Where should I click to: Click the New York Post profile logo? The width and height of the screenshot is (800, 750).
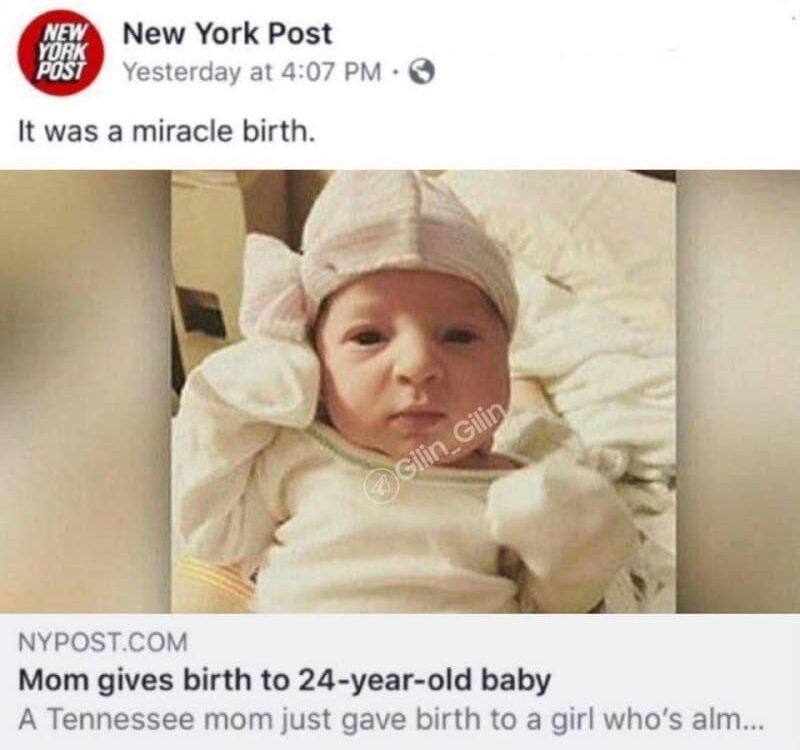[61, 53]
